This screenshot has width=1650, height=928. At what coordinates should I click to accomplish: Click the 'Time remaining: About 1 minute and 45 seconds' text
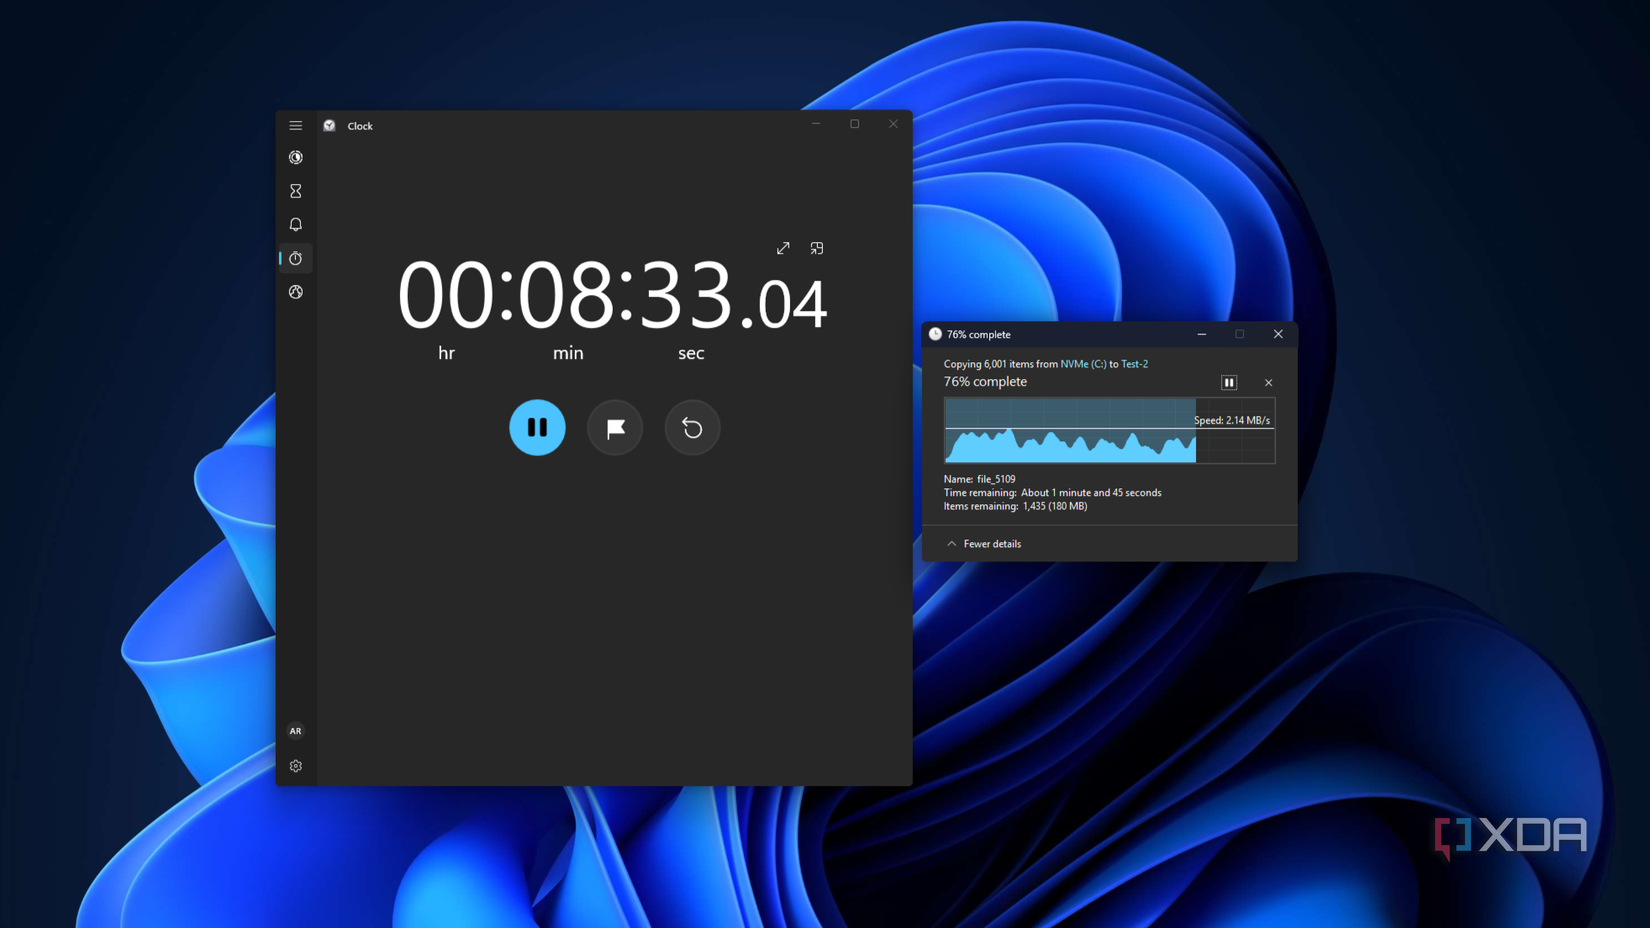tap(1052, 493)
